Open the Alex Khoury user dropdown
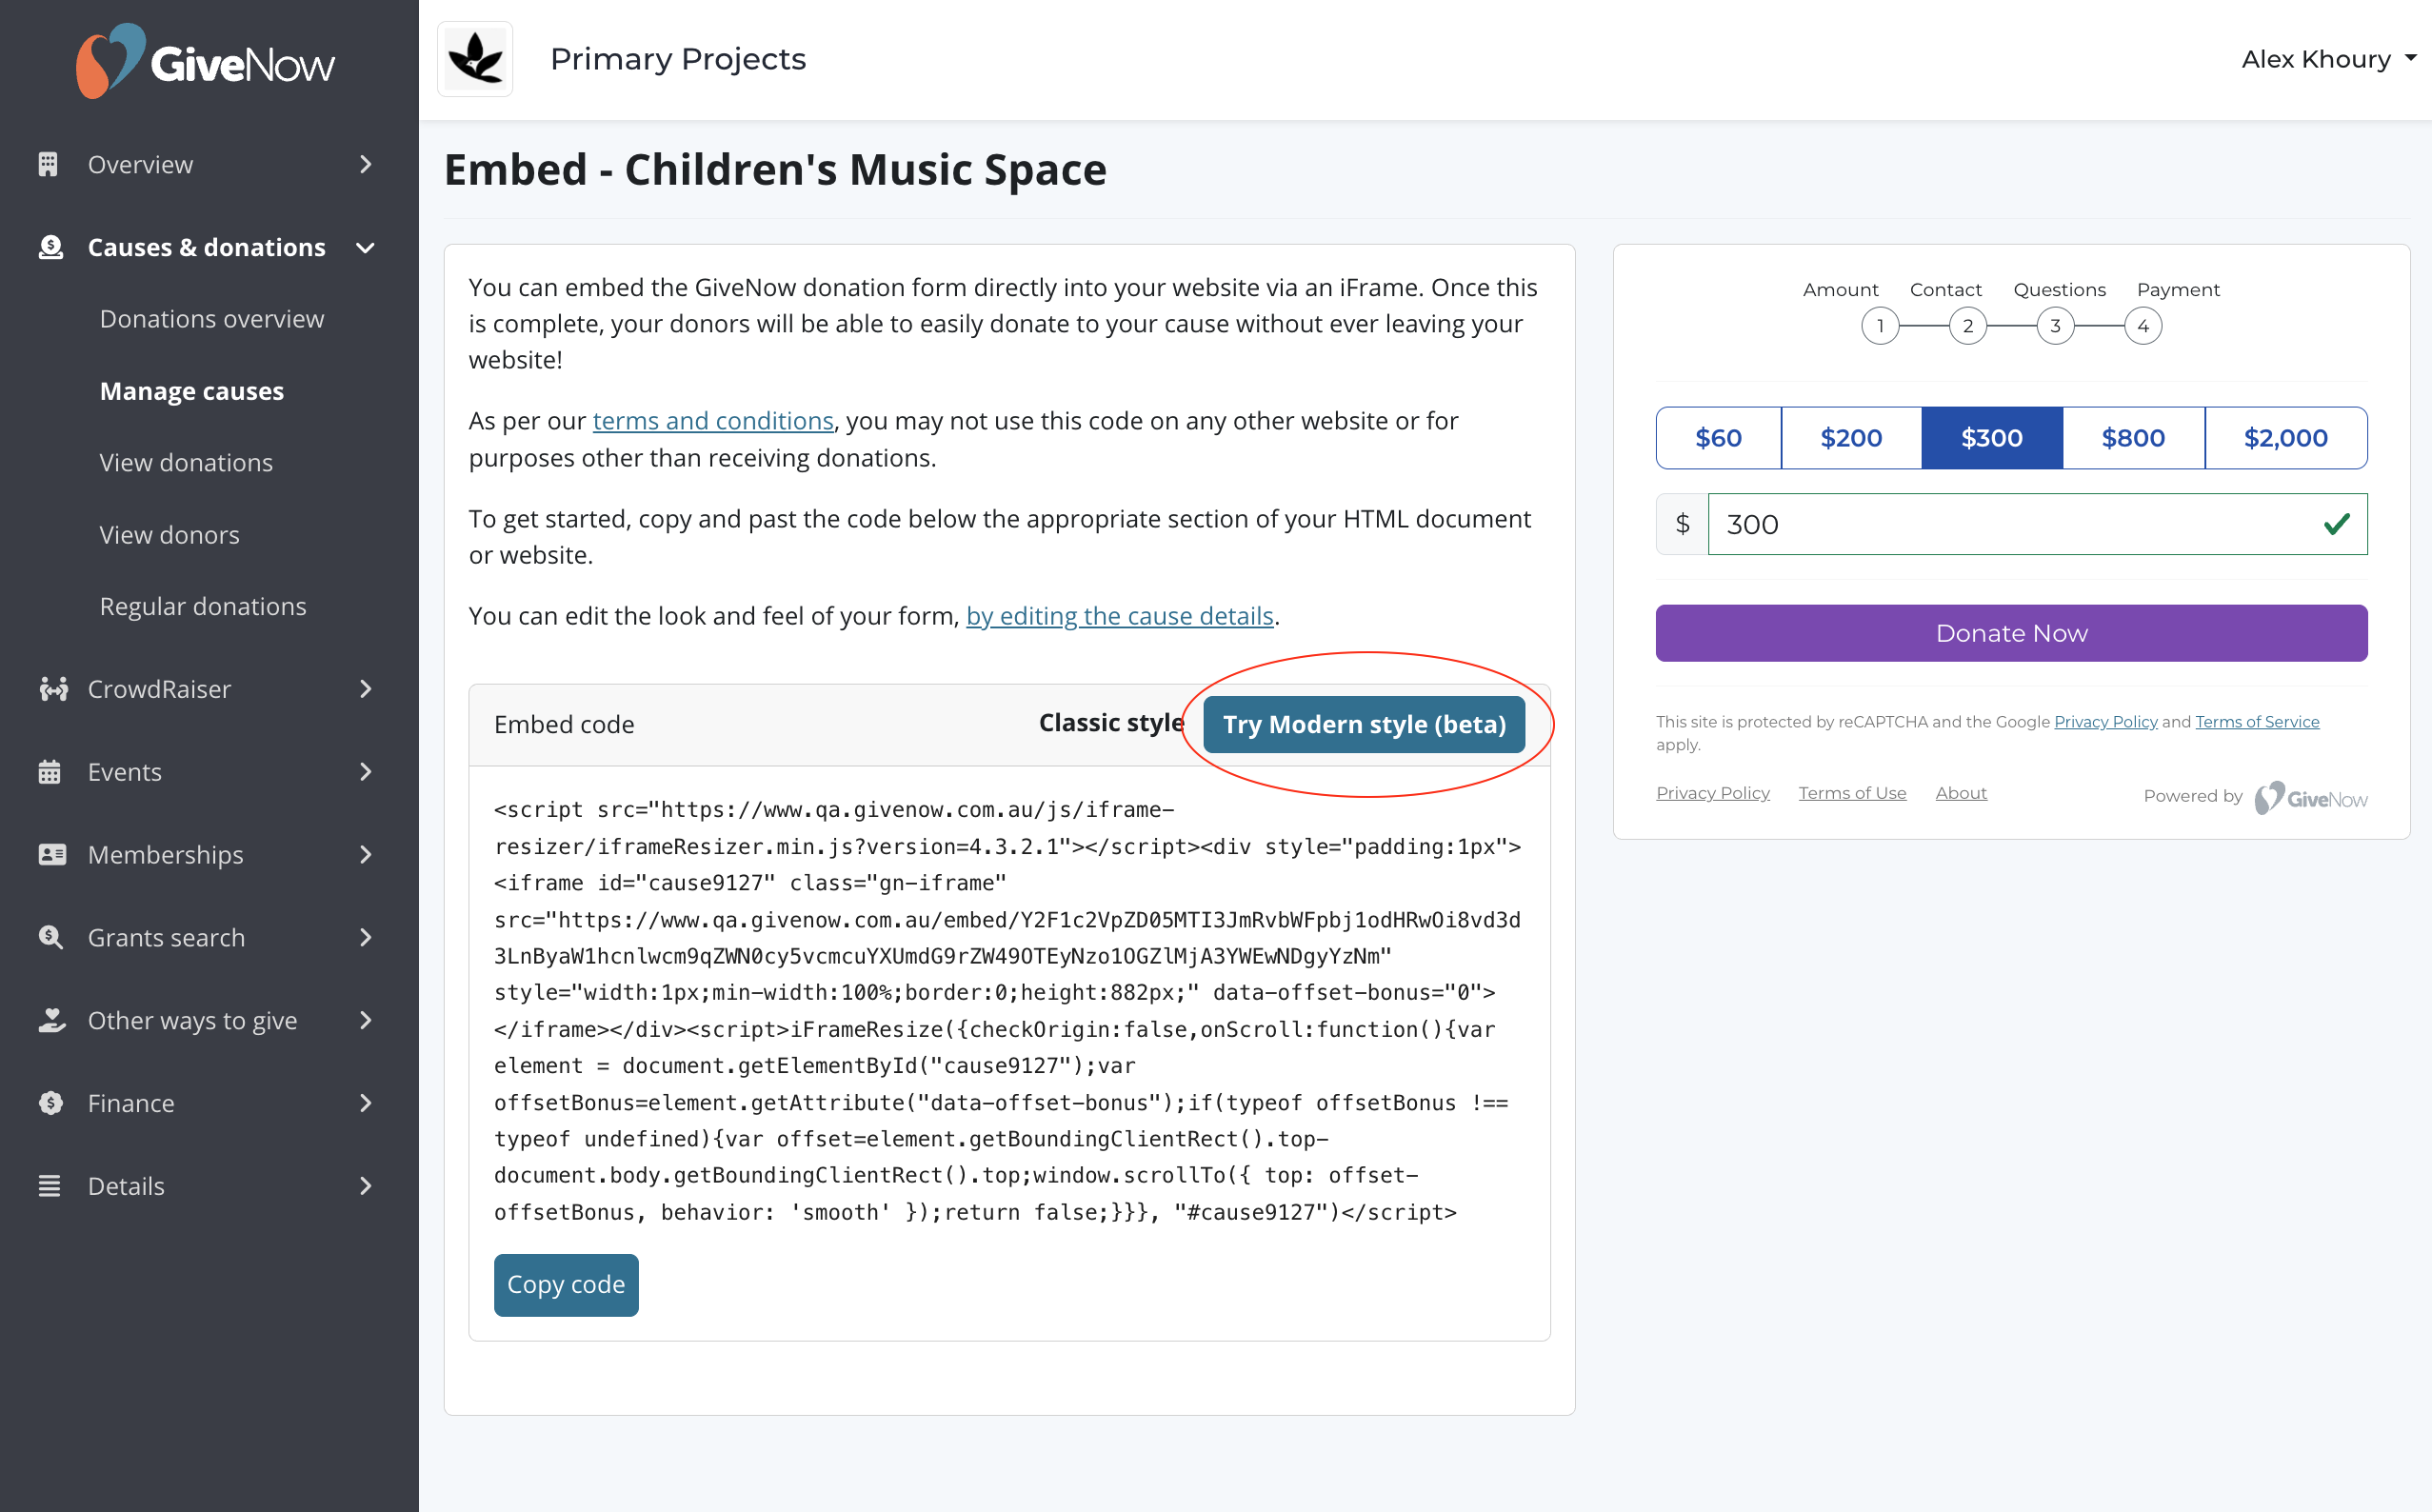The height and width of the screenshot is (1512, 2432). click(2329, 59)
